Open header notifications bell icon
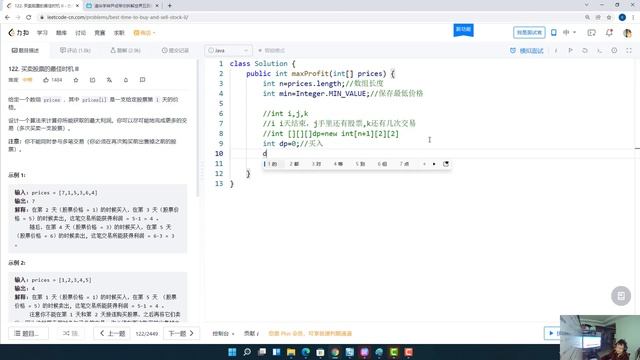Image resolution: width=640 pixels, height=360 pixels. 609,32
